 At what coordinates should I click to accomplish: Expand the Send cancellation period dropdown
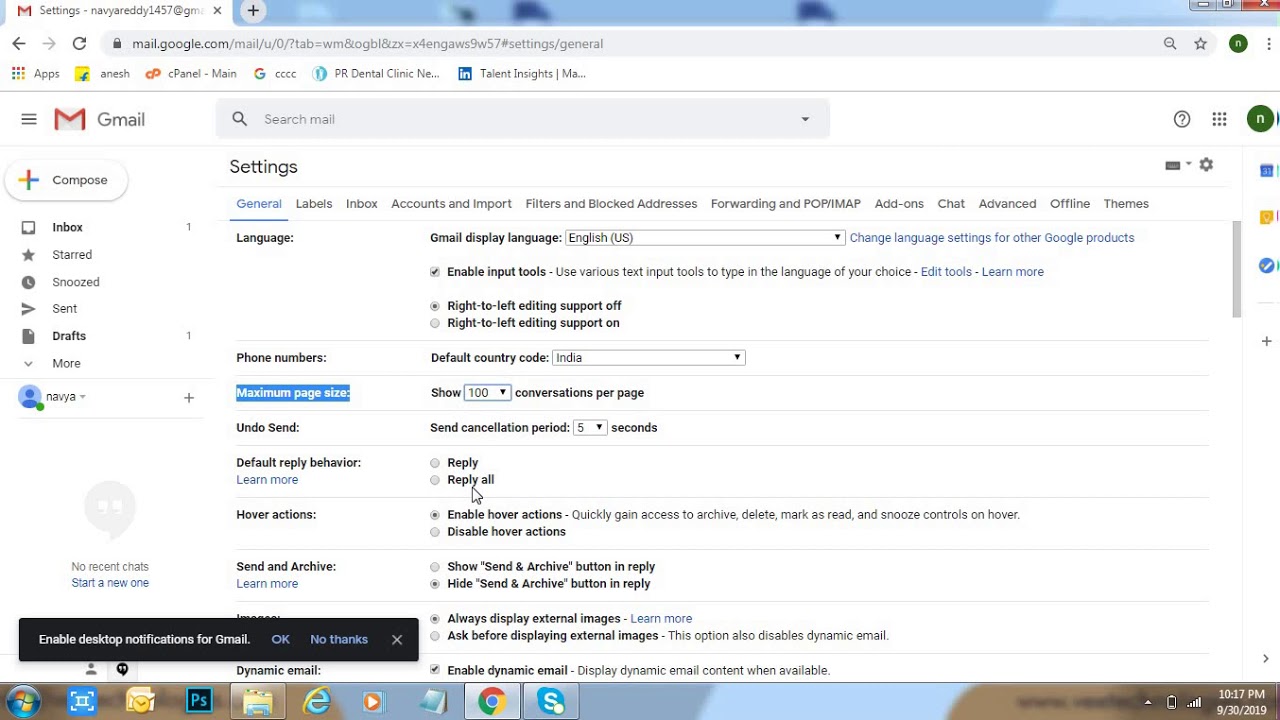tap(590, 428)
